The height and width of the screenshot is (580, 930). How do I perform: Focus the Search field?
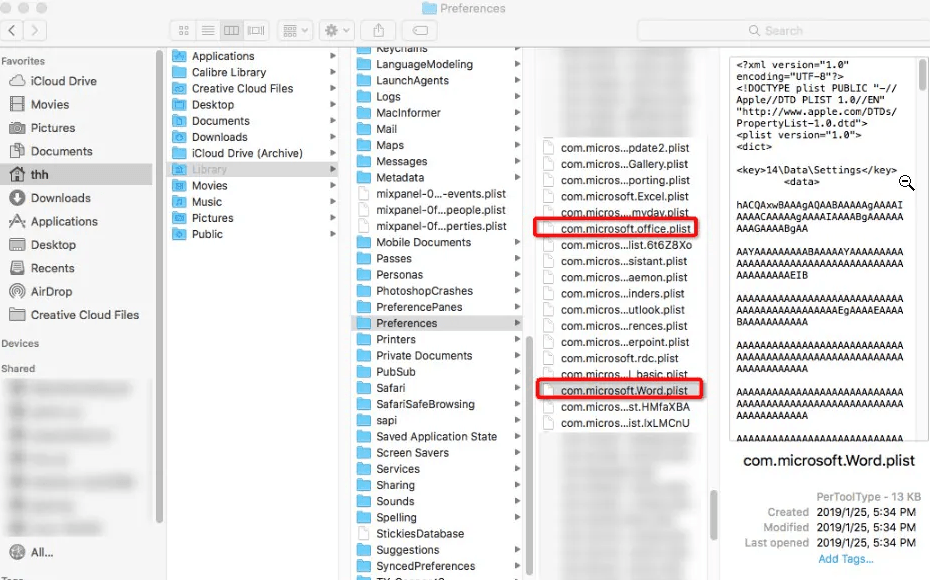(x=783, y=30)
